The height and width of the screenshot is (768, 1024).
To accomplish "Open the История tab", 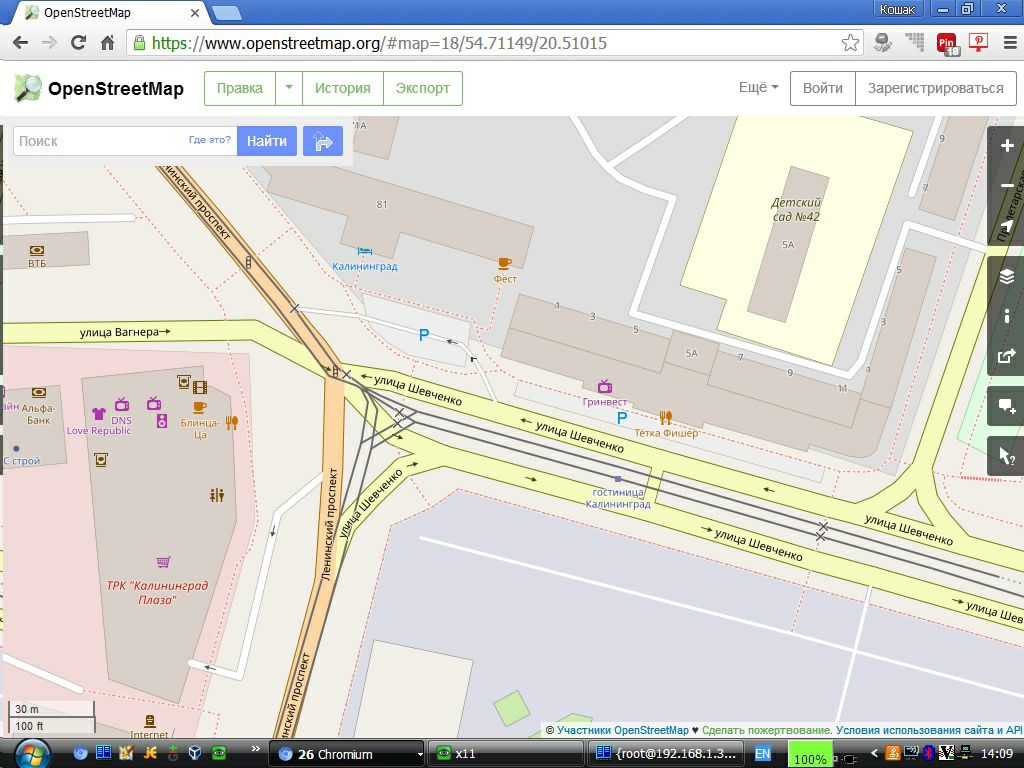I will 343,88.
